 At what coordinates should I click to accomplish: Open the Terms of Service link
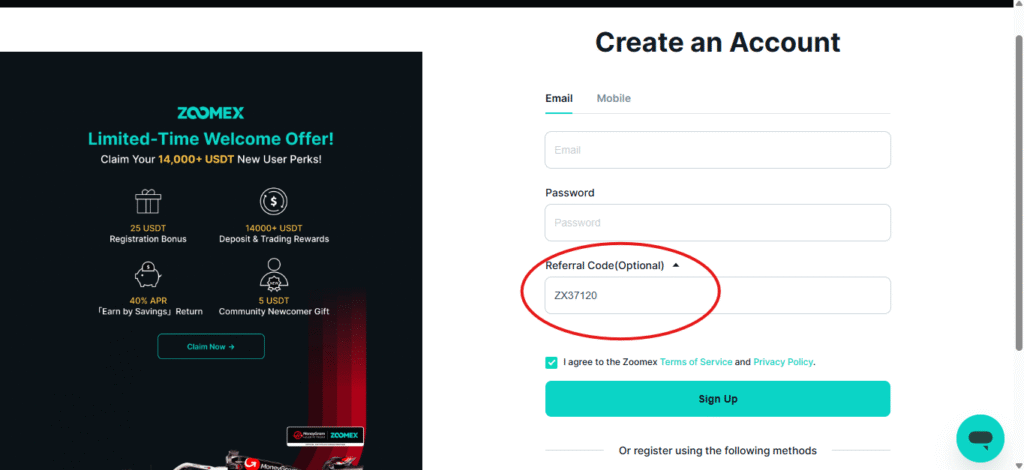[696, 362]
